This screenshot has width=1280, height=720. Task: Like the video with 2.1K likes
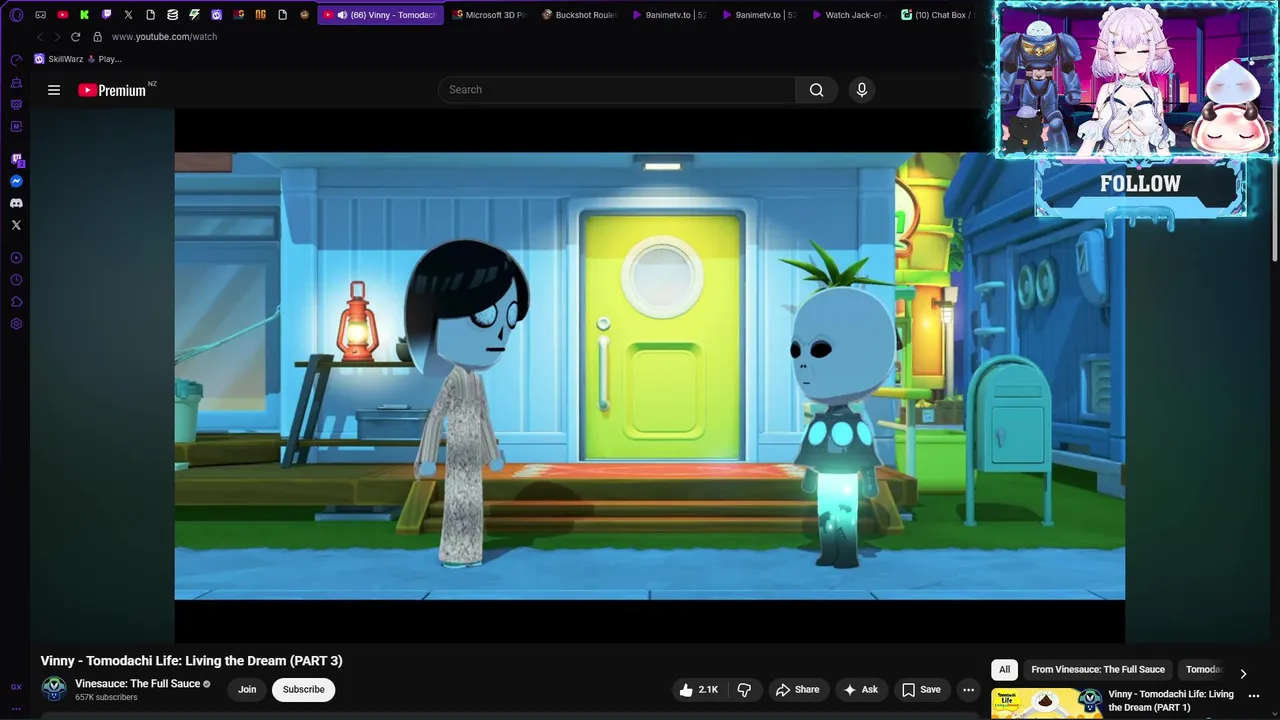click(699, 690)
